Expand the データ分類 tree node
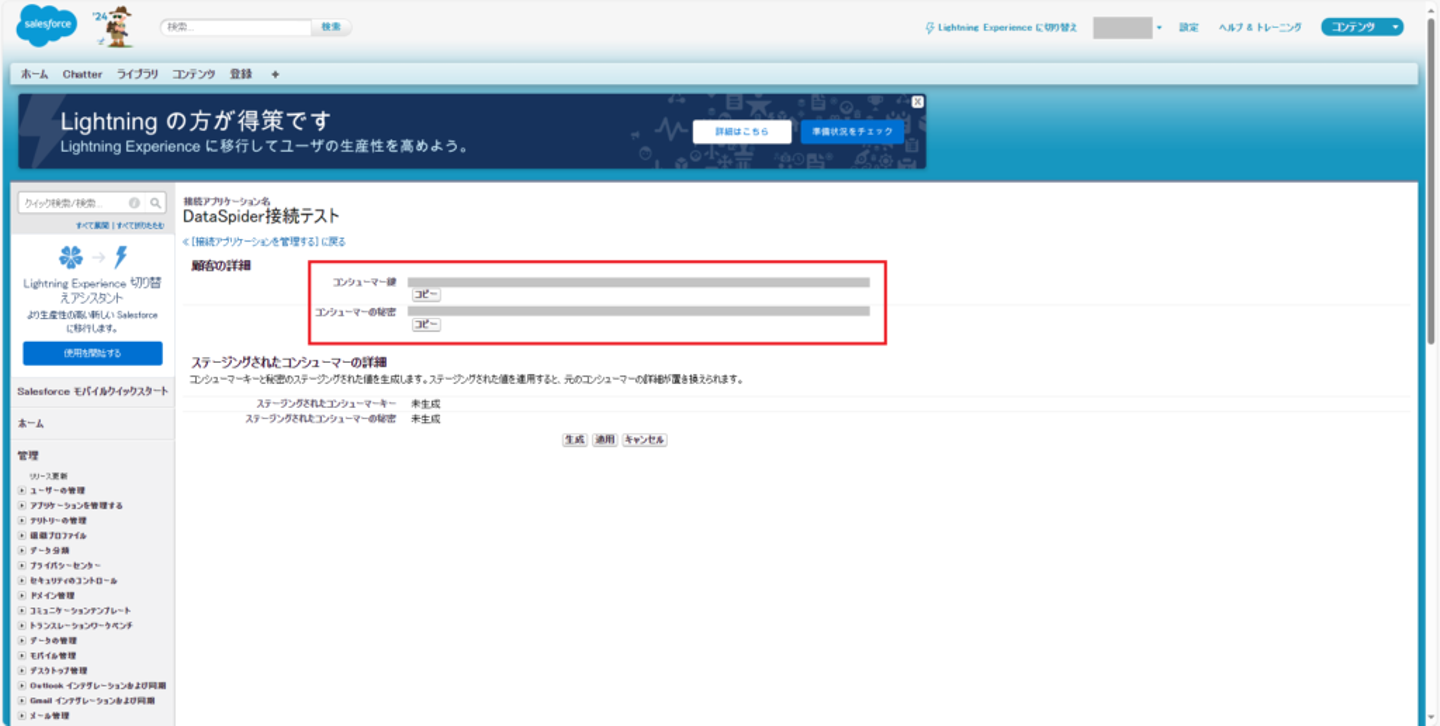This screenshot has width=1440, height=726. 22,551
